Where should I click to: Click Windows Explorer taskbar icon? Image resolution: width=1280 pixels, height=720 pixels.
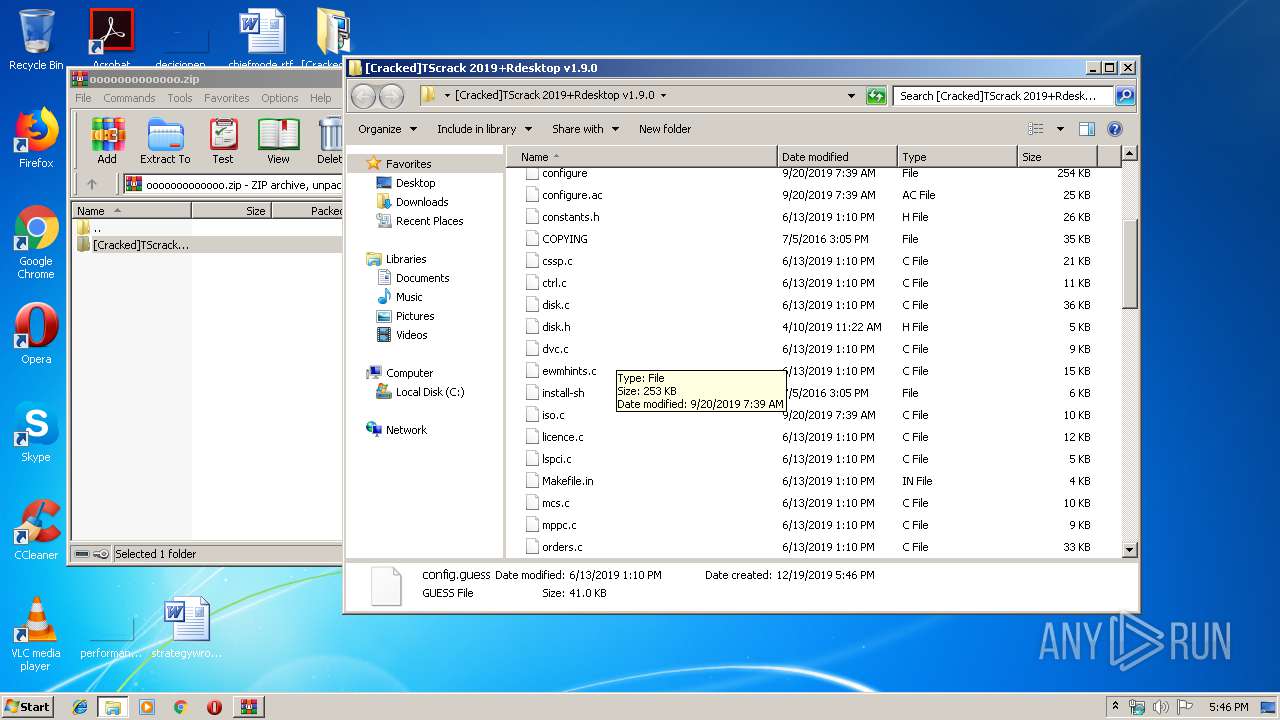click(113, 707)
